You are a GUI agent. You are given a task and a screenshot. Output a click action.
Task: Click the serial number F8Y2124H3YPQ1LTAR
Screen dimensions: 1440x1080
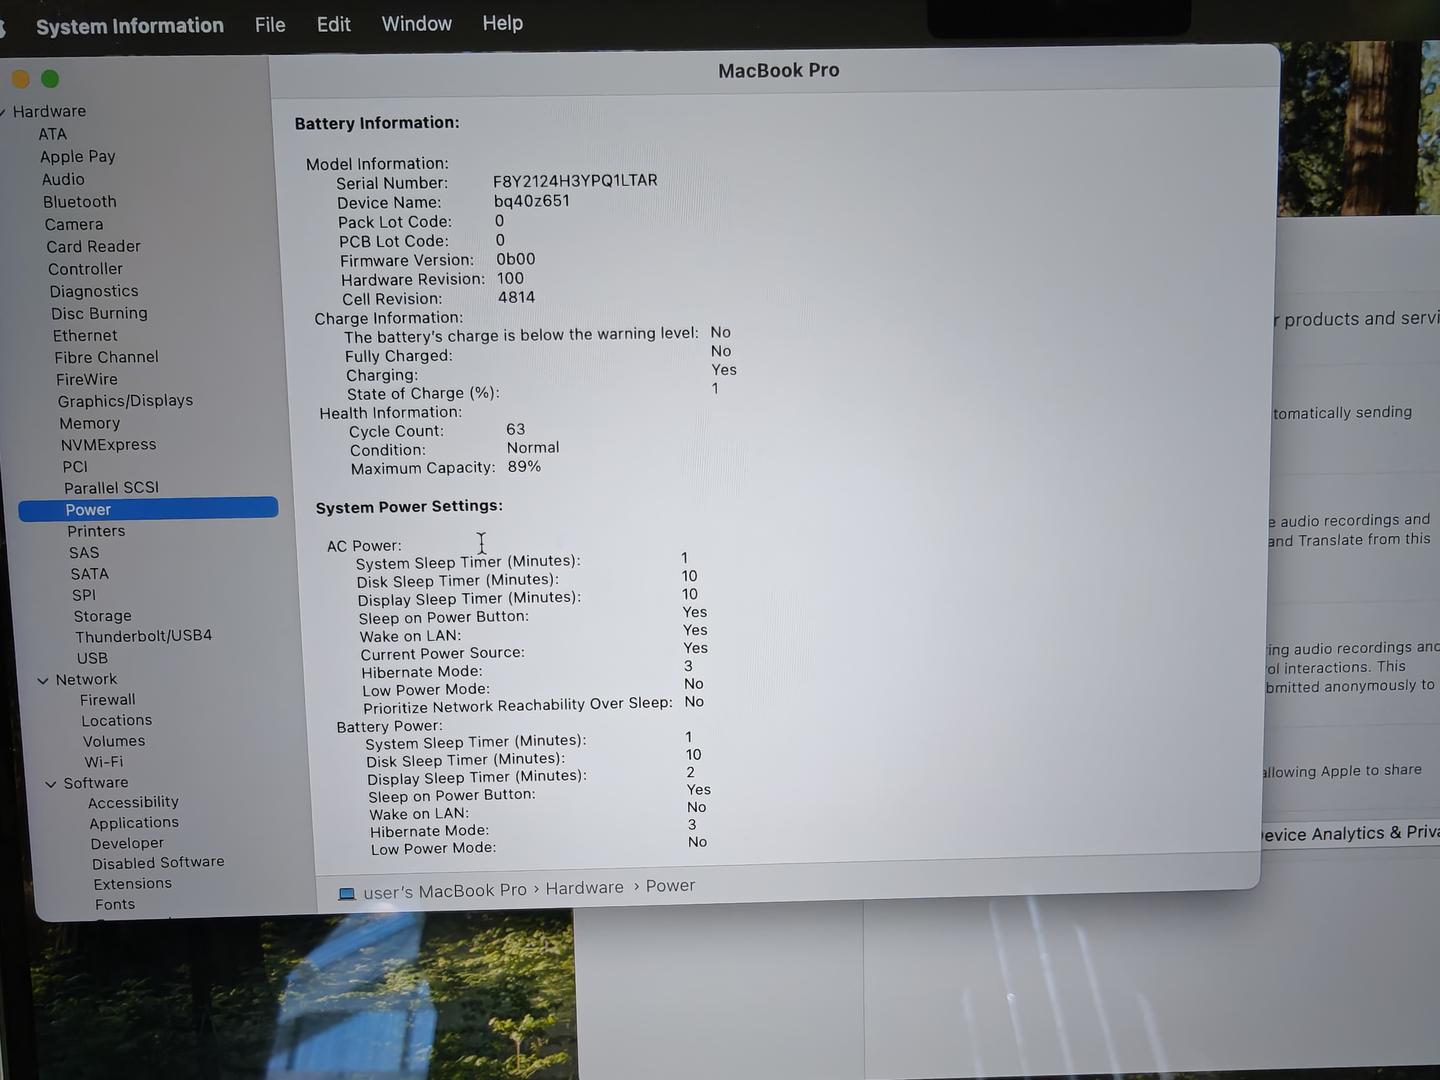[x=575, y=181]
